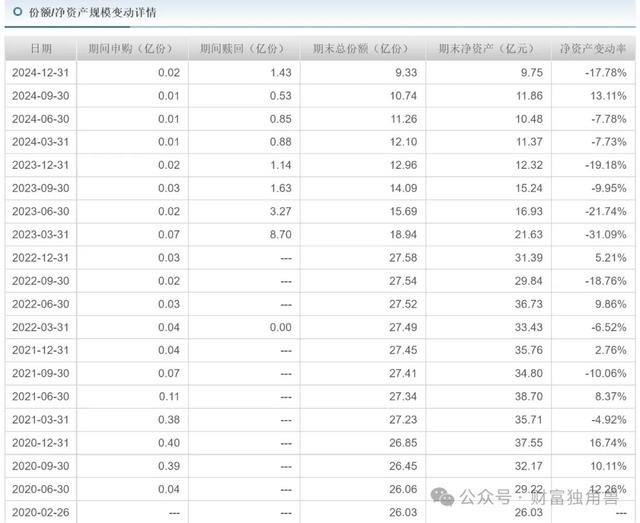Click total shares value 18.94
This screenshot has height=523, width=640.
pyautogui.click(x=403, y=235)
